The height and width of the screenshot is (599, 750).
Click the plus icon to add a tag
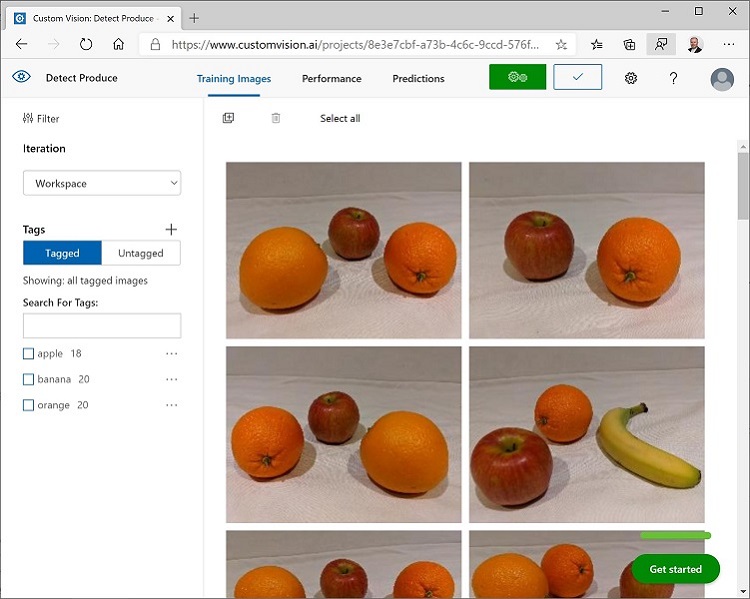point(171,230)
